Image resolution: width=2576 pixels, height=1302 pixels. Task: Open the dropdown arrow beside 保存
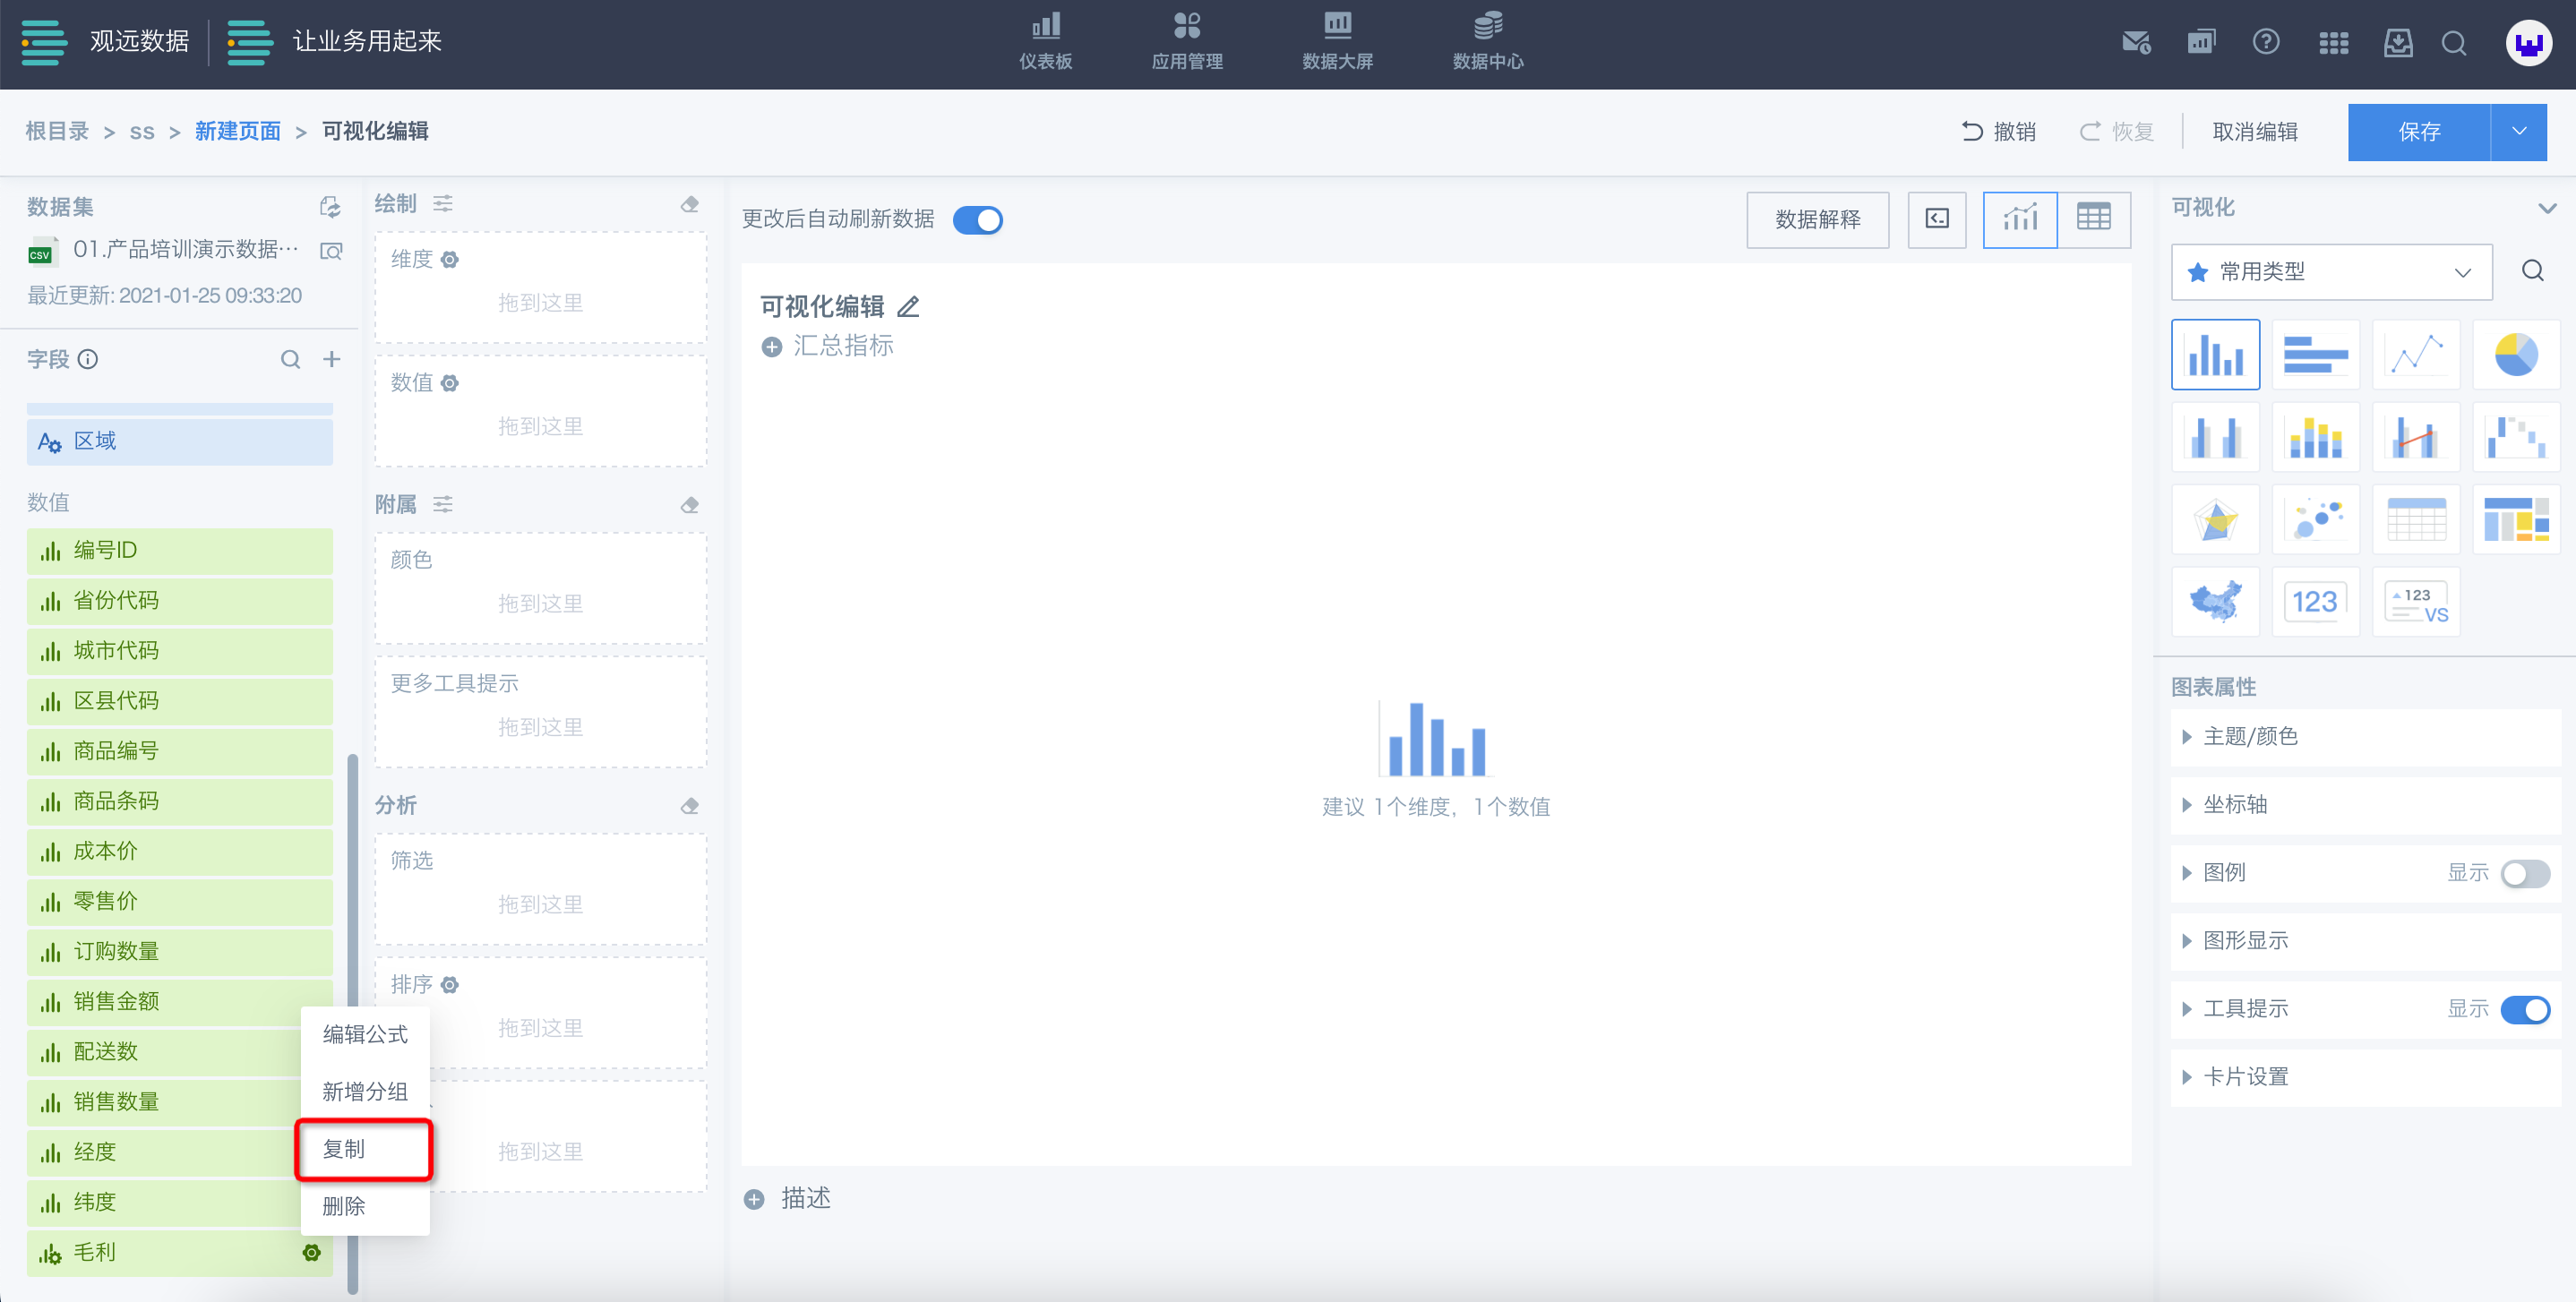2518,132
